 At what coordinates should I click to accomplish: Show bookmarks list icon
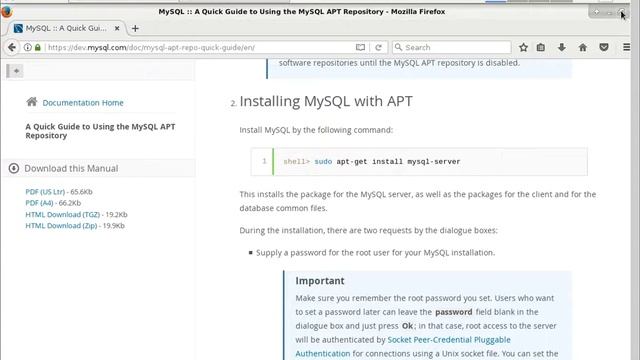coord(541,47)
